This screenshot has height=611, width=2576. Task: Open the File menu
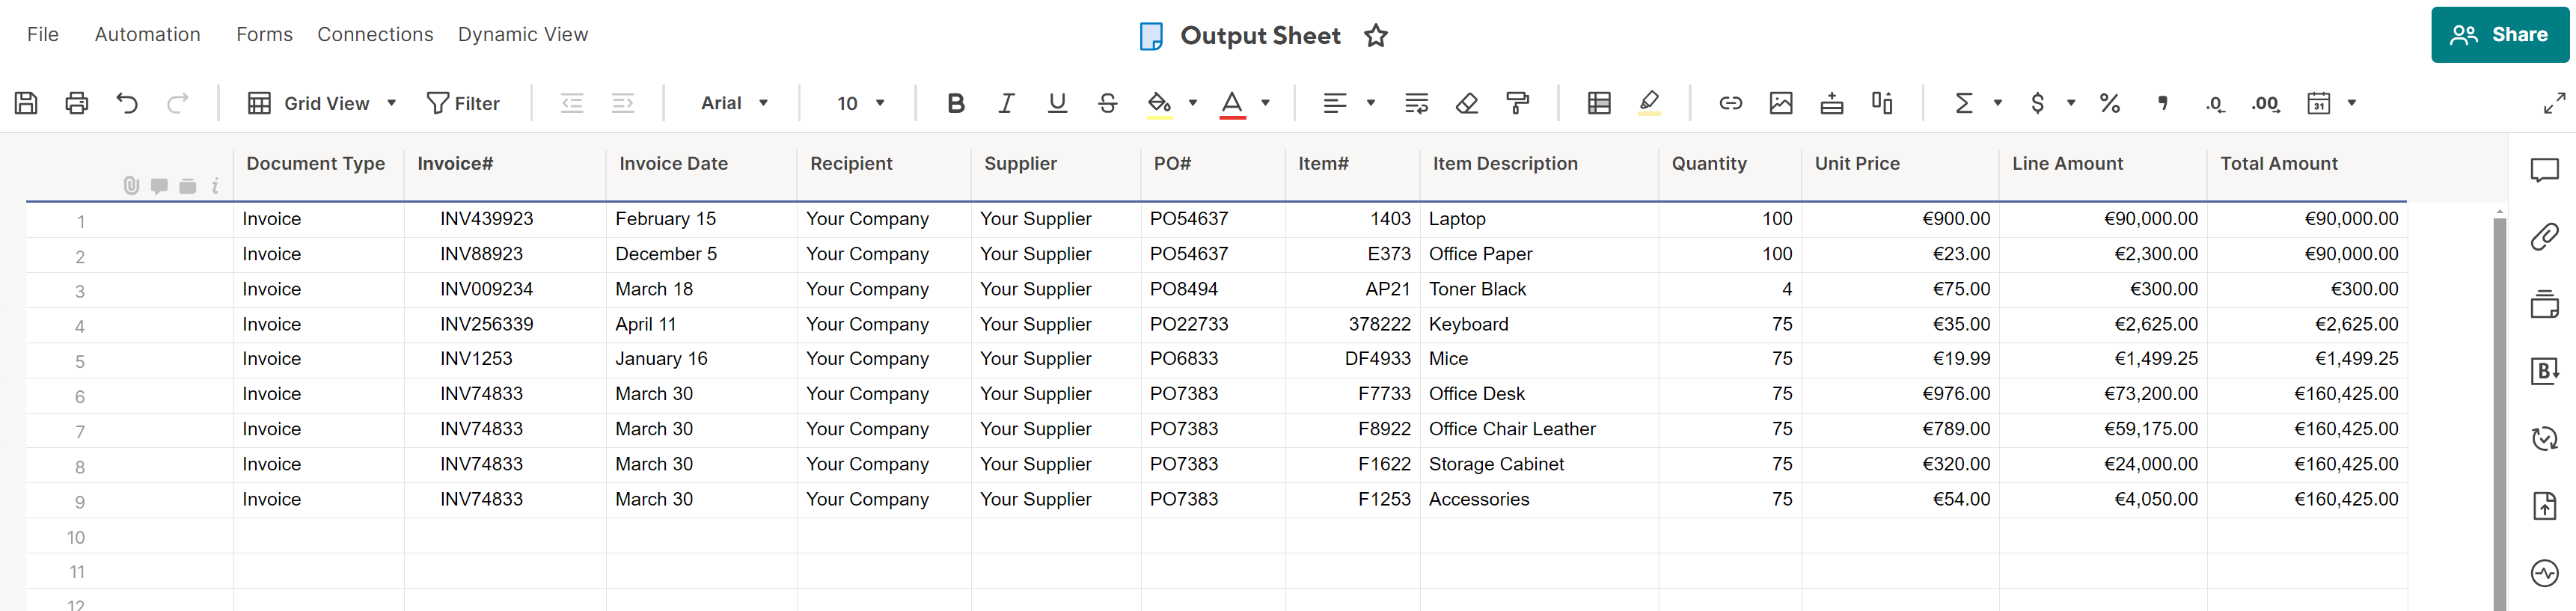(43, 35)
